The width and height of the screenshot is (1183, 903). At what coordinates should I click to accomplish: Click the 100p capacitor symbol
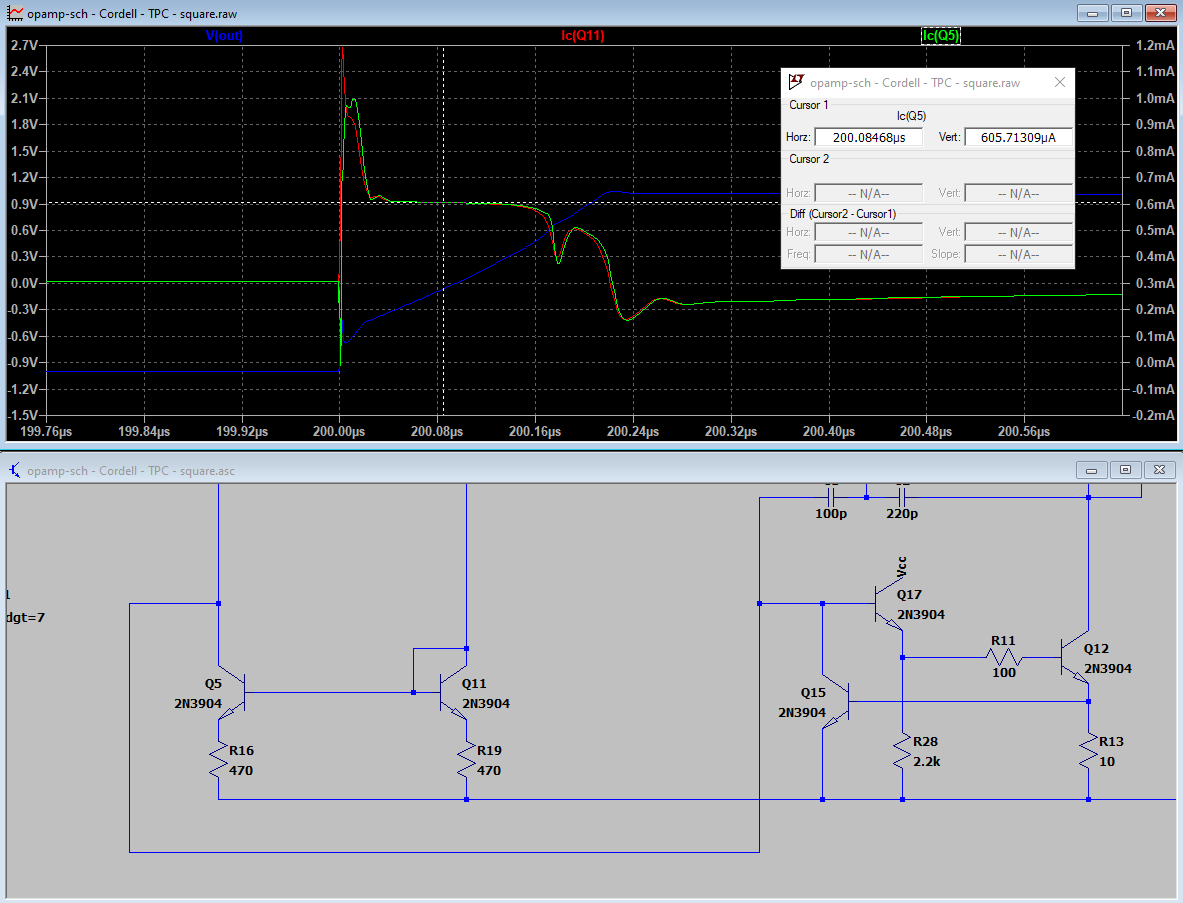[831, 497]
